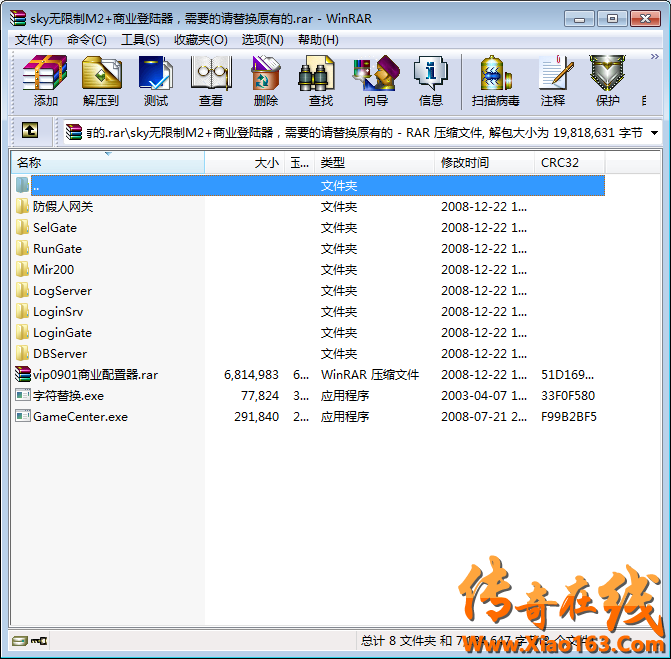671x659 pixels.
Task: Click the status bar drive icon
Action: pyautogui.click(x=20, y=641)
